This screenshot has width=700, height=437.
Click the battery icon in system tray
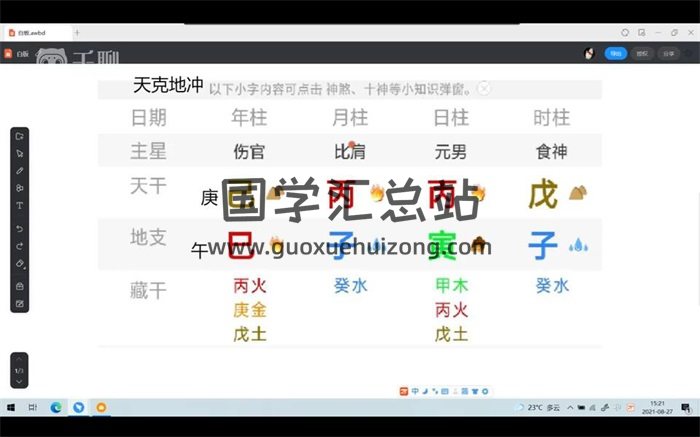tap(581, 407)
